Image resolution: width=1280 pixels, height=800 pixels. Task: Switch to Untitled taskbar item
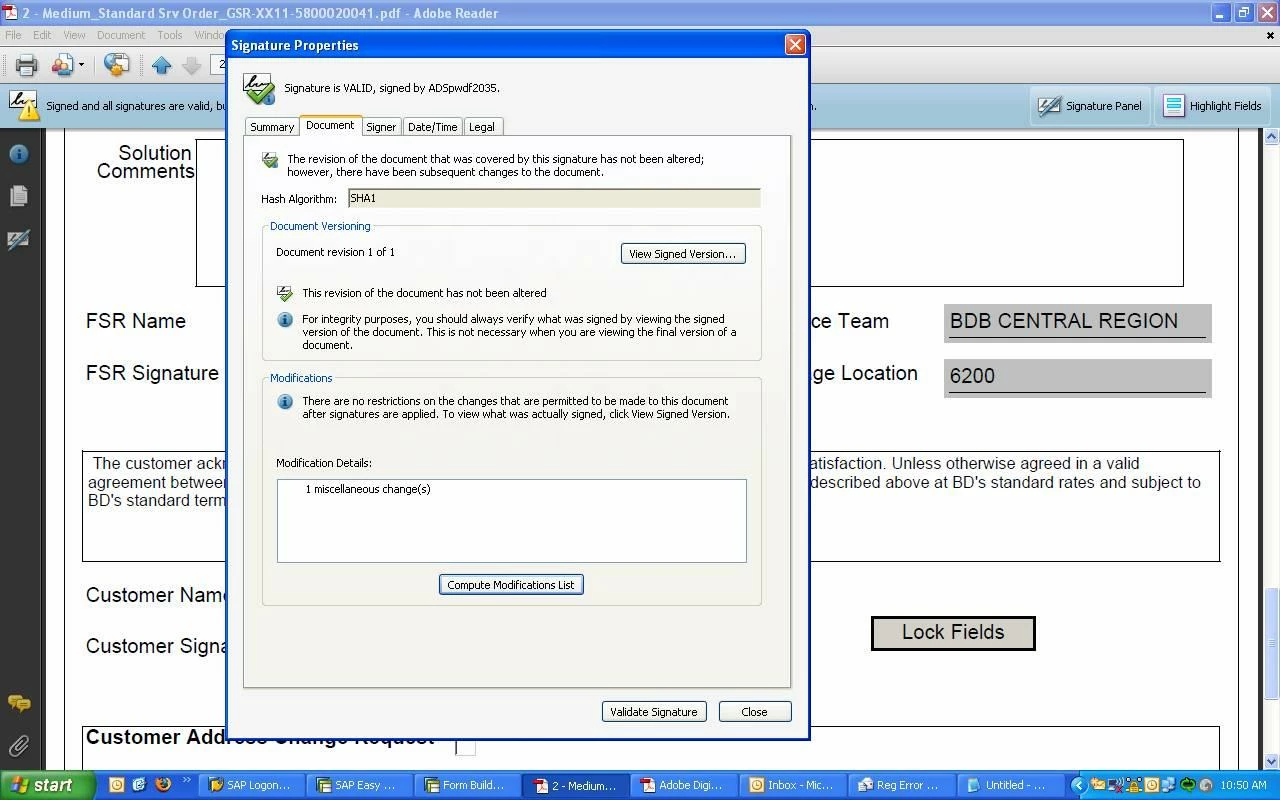[1010, 785]
